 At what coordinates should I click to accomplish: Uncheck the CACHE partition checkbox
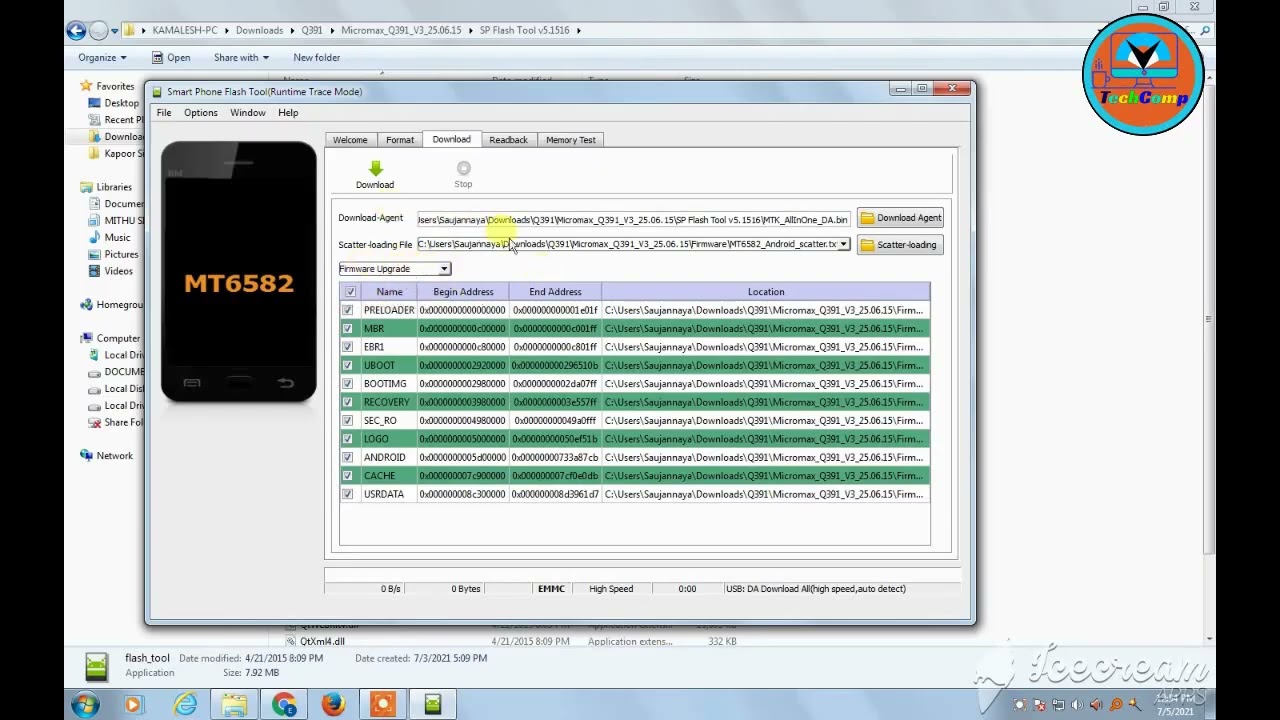[x=348, y=476]
